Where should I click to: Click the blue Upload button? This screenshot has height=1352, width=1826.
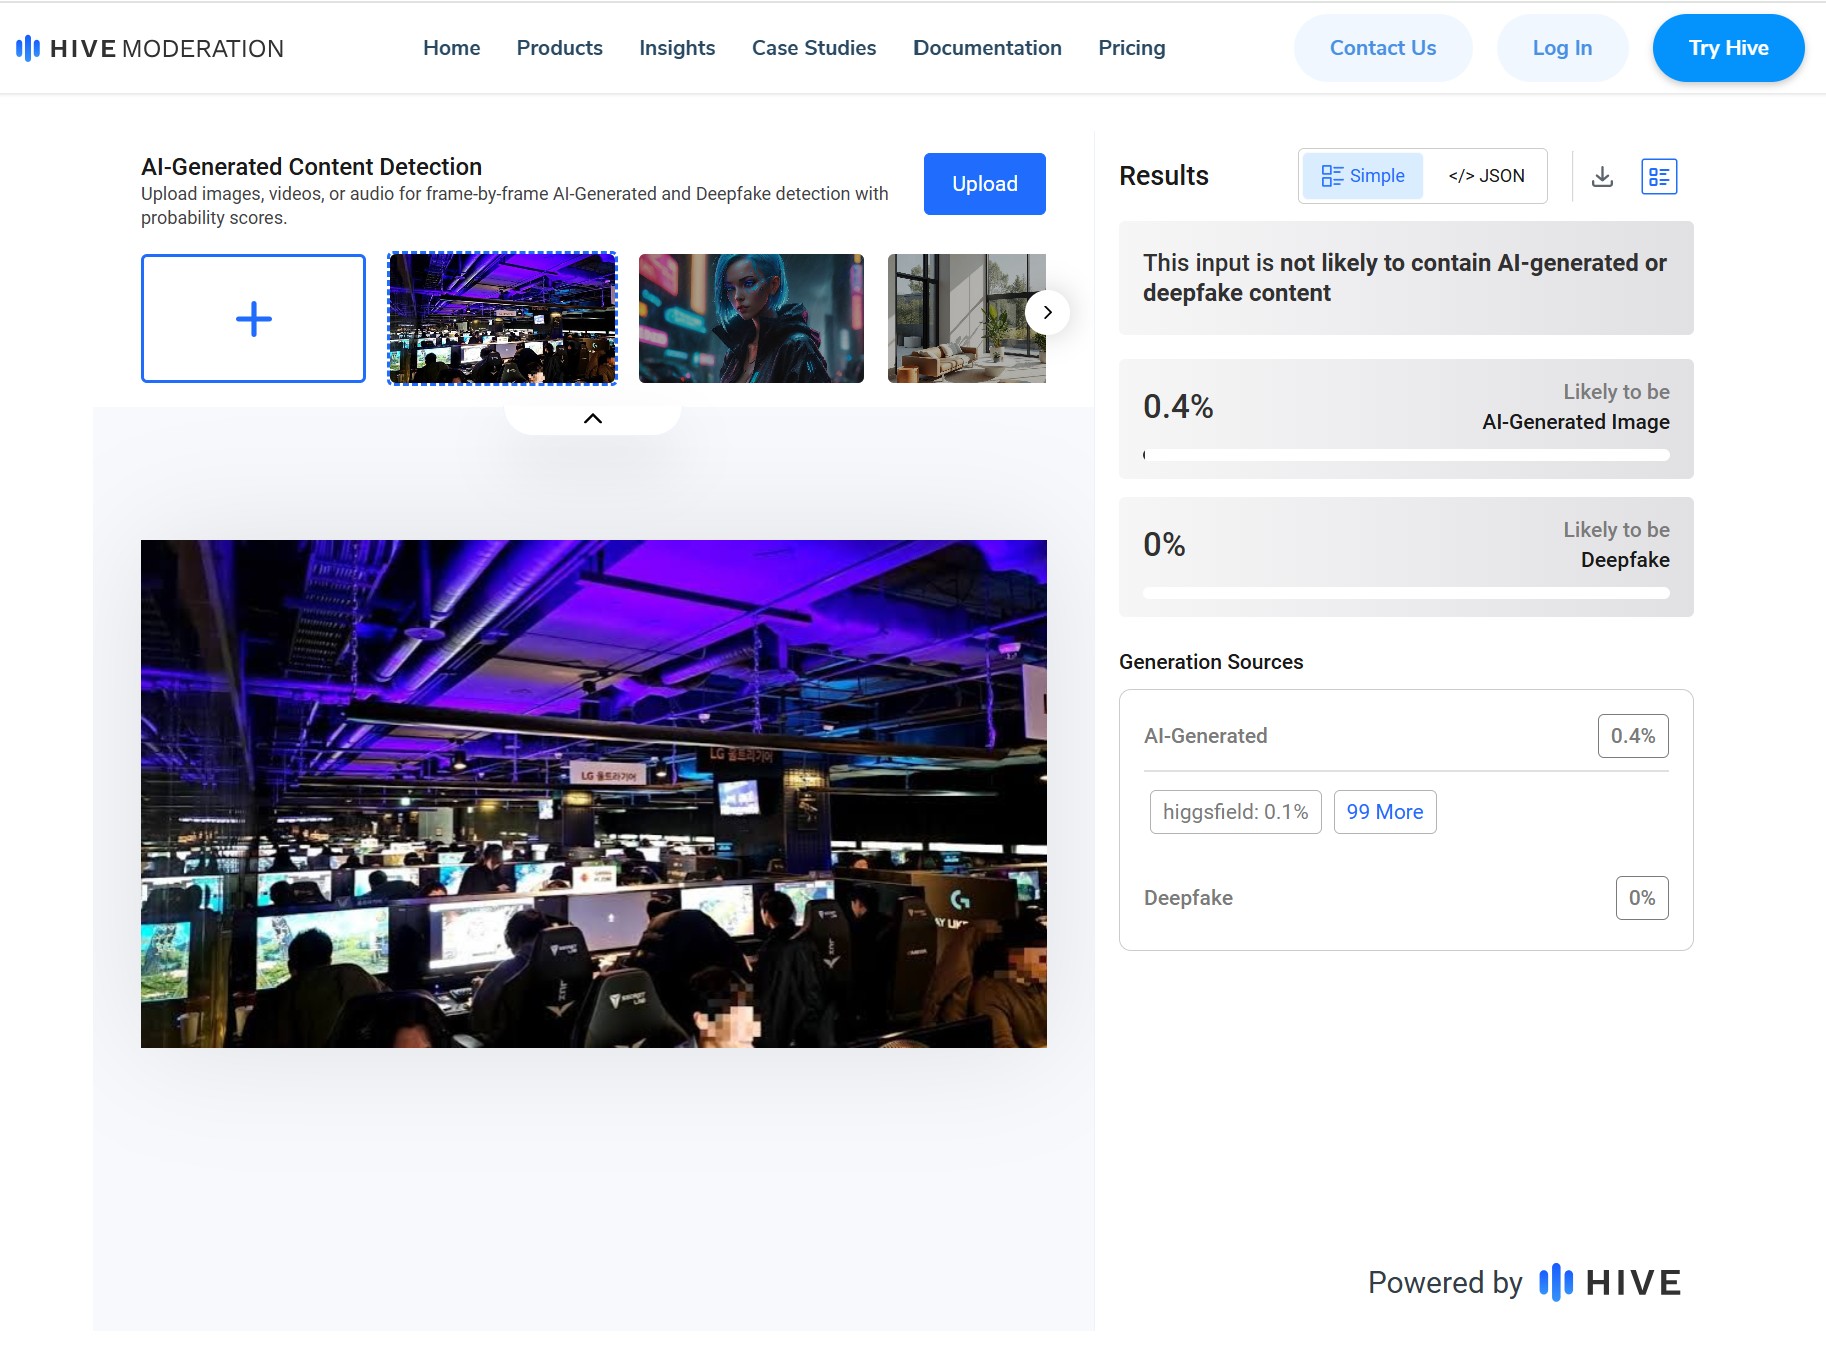tap(984, 184)
